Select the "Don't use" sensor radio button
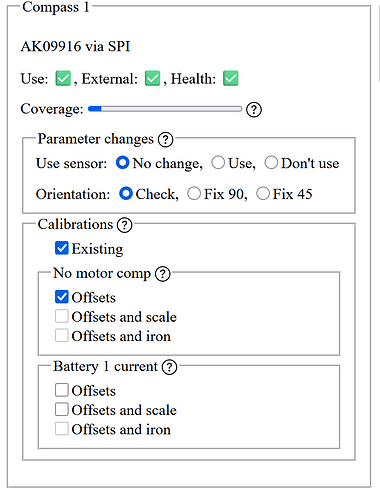Image resolution: width=380 pixels, height=500 pixels. 271,163
